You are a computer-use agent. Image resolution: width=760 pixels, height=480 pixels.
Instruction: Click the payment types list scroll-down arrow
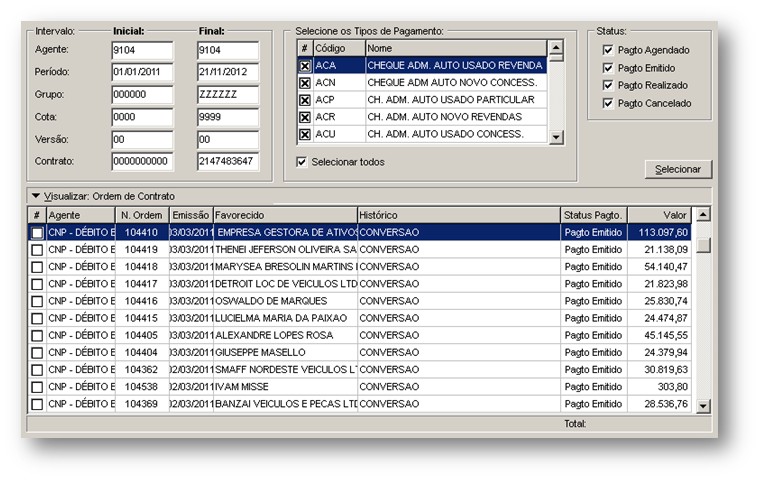click(x=556, y=137)
